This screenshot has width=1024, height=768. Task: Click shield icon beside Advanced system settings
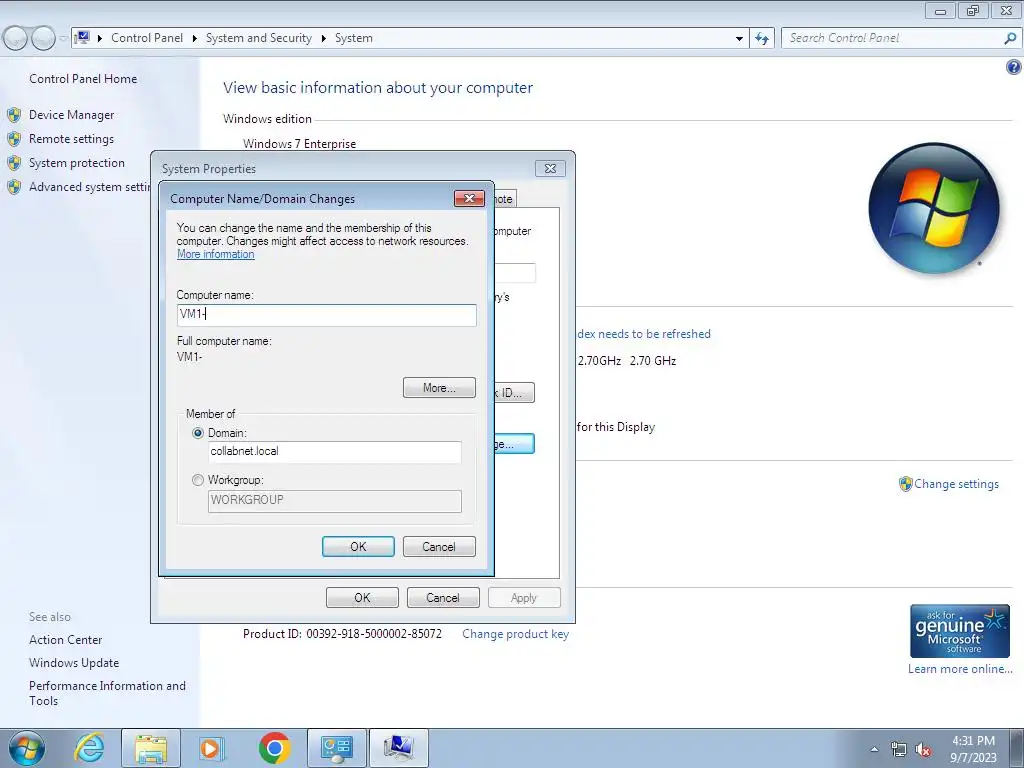(14, 187)
